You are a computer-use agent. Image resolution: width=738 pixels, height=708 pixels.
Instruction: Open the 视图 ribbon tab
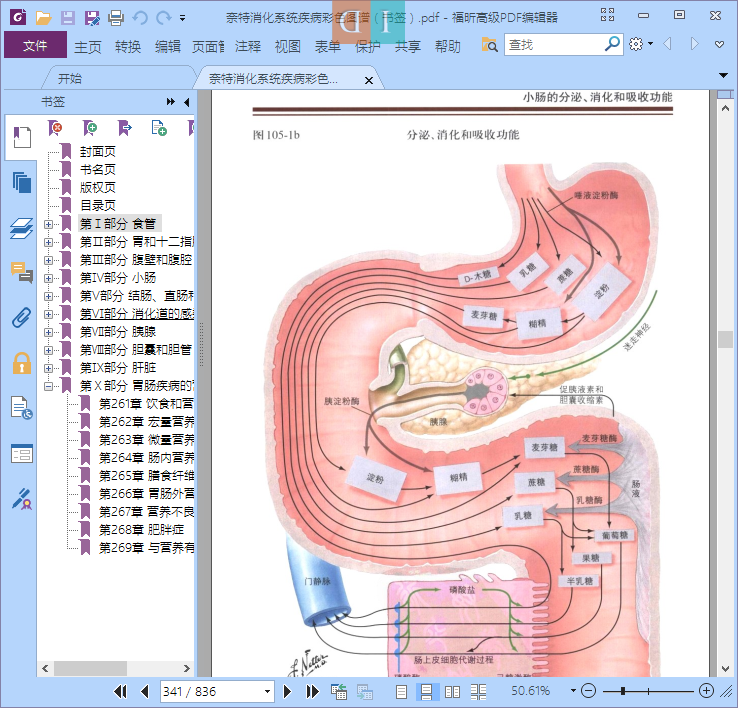point(288,47)
